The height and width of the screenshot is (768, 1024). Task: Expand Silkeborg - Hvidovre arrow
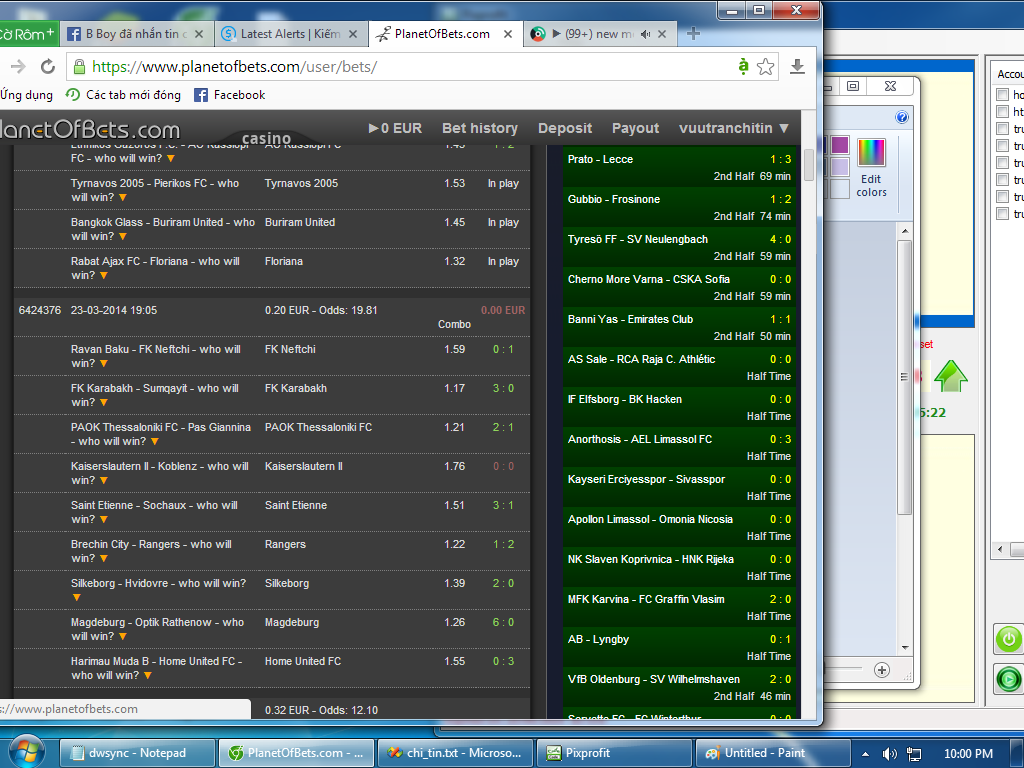click(76, 598)
